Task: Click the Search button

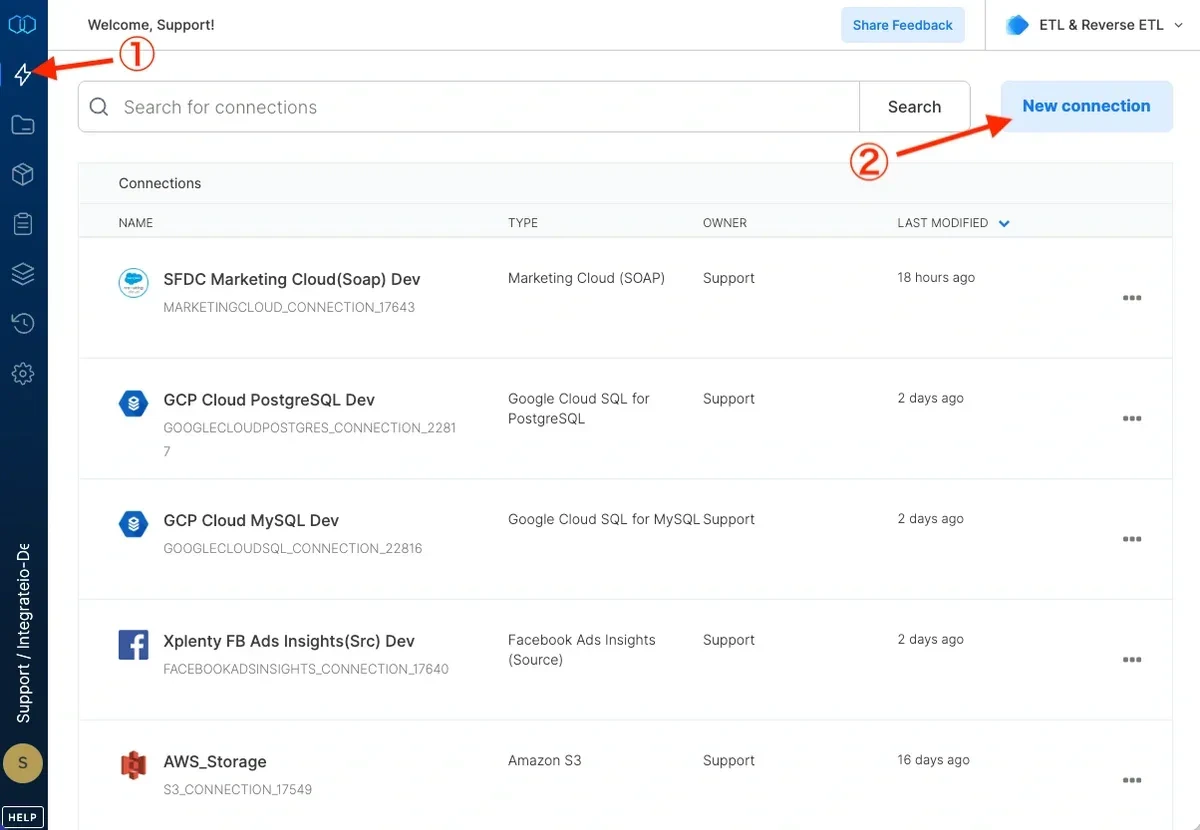Action: tap(914, 107)
